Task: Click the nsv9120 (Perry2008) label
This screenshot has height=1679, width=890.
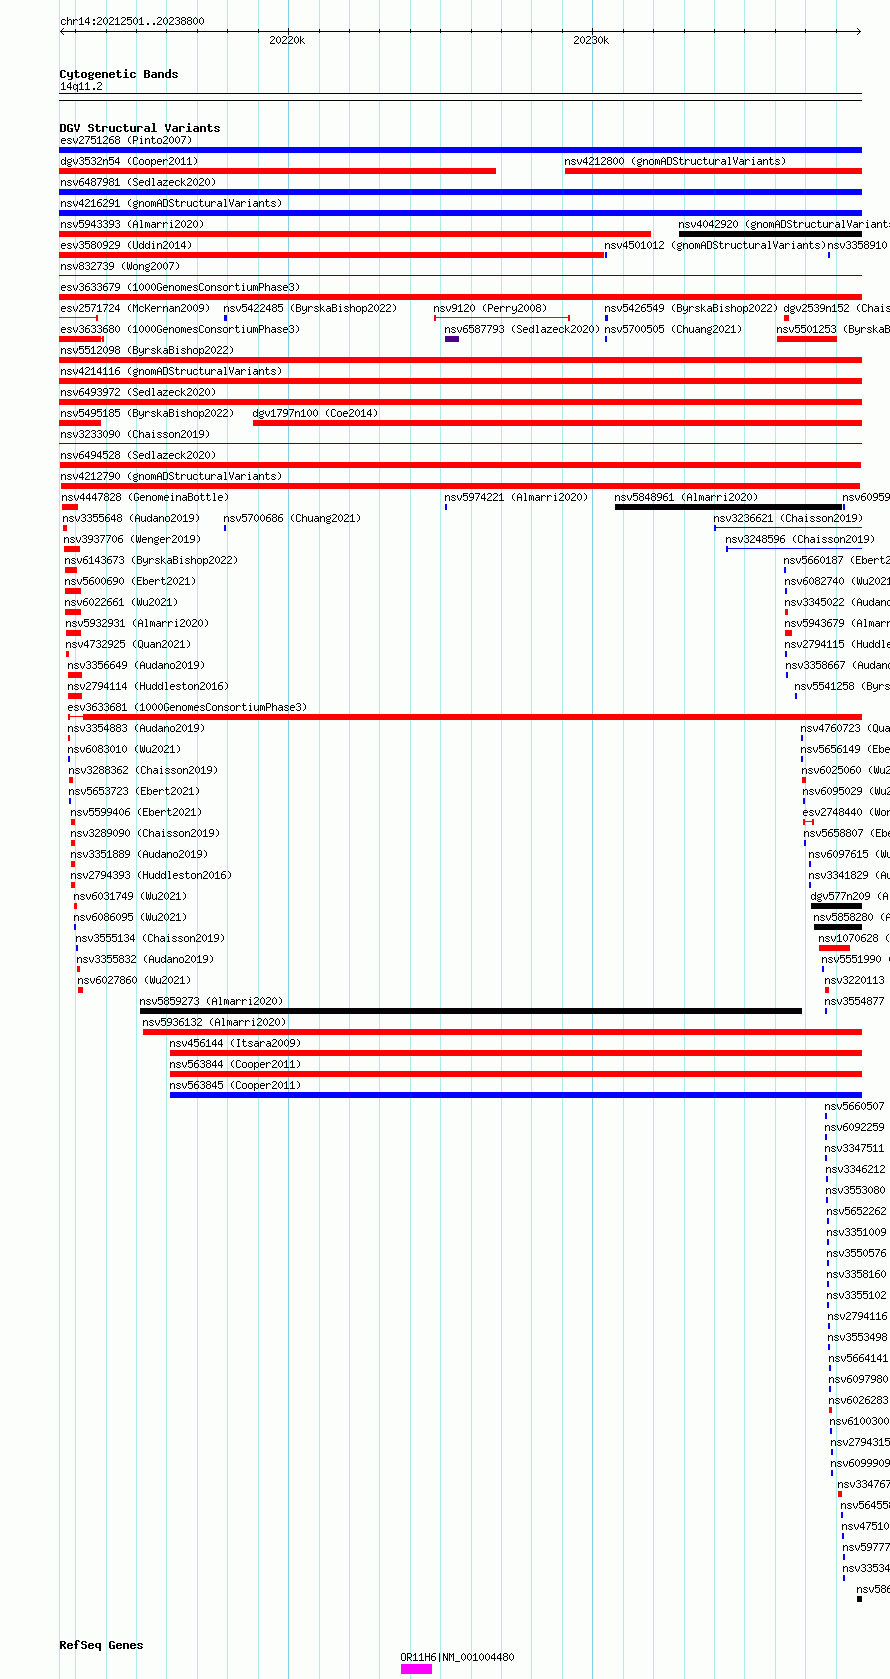Action: (490, 308)
